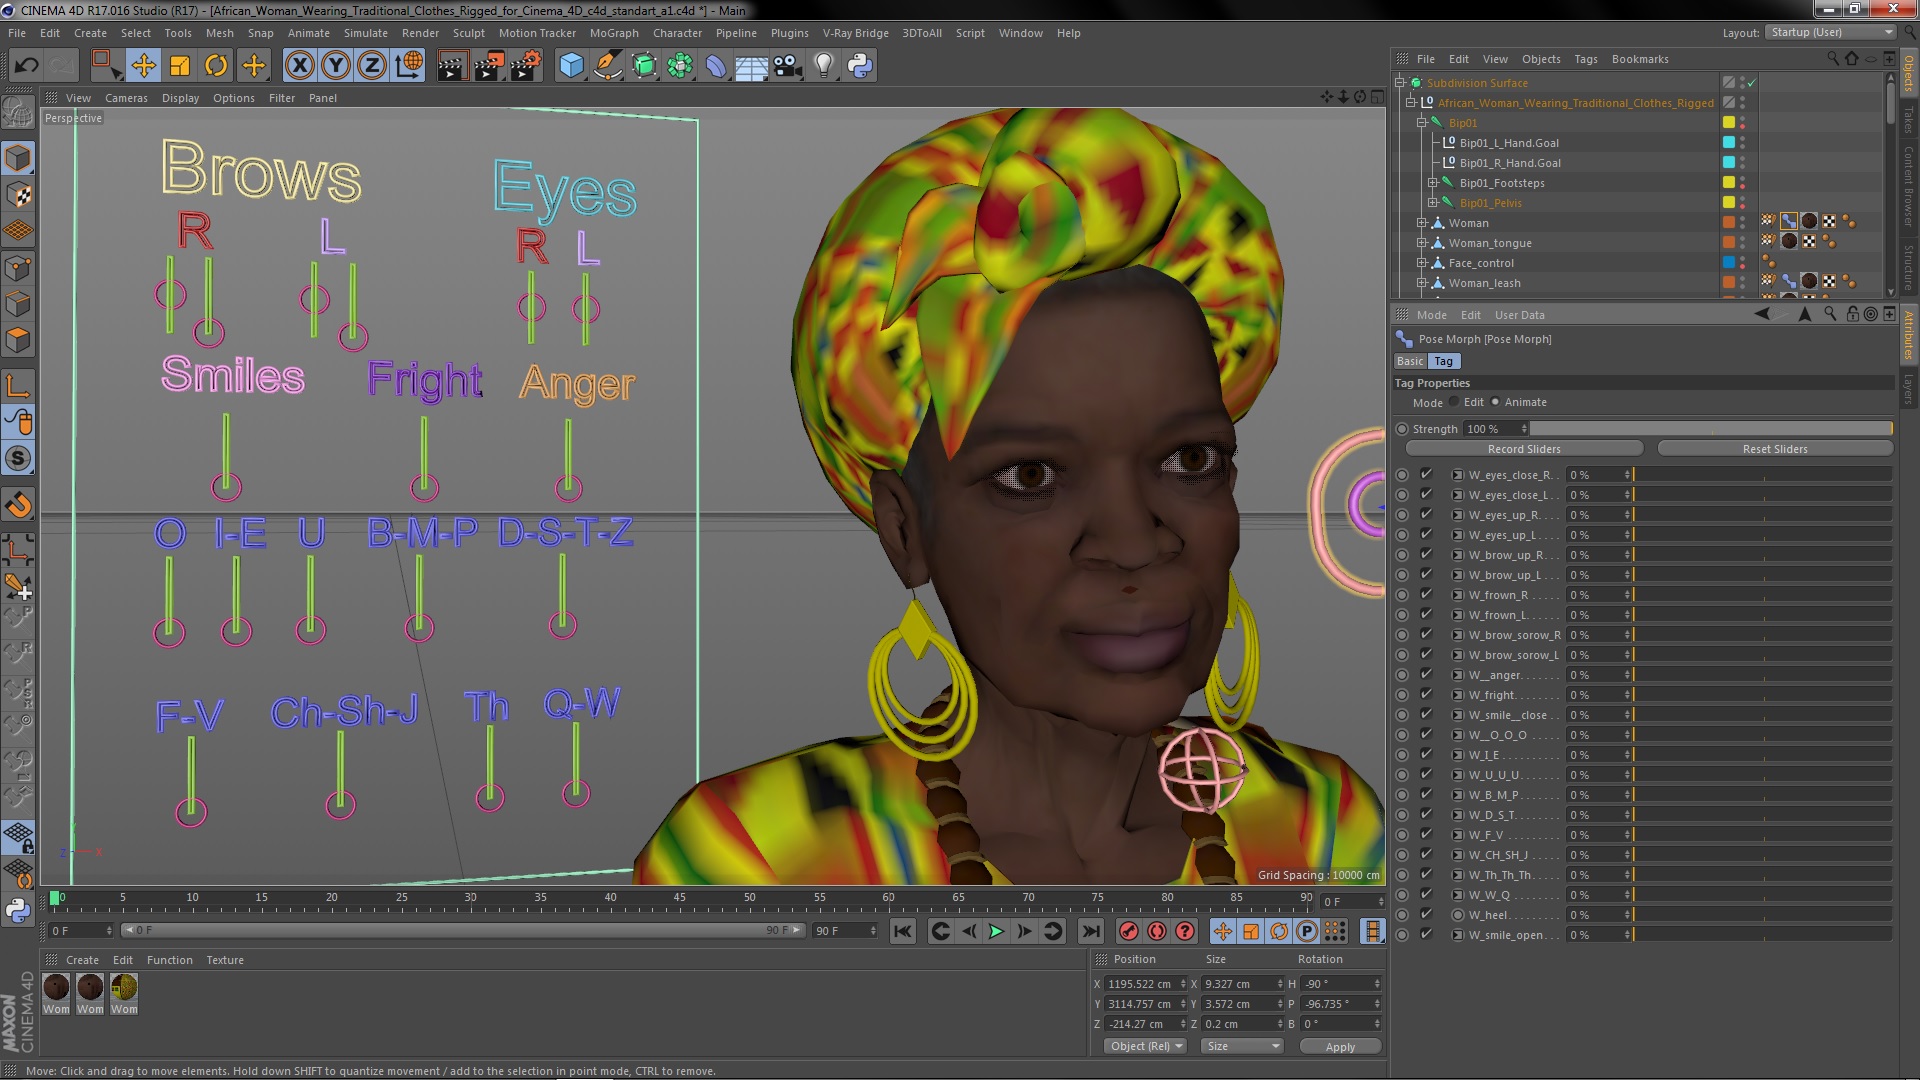Enable Snap magnet tool
This screenshot has width=1920, height=1080.
18,505
